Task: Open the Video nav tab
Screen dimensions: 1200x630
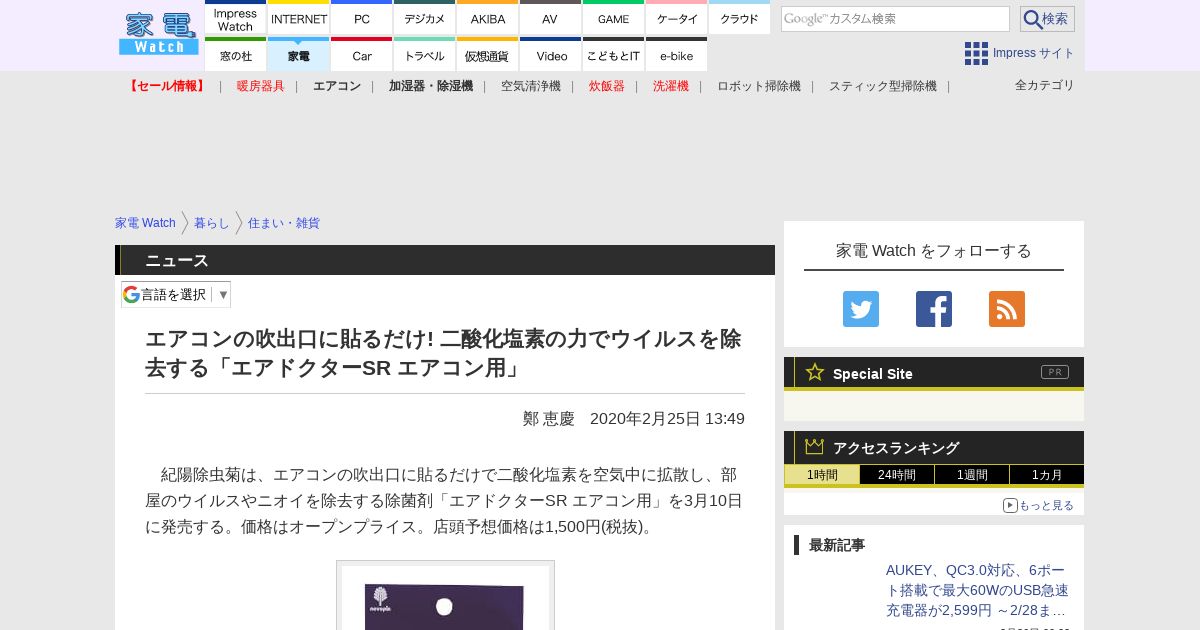Action: coord(551,54)
